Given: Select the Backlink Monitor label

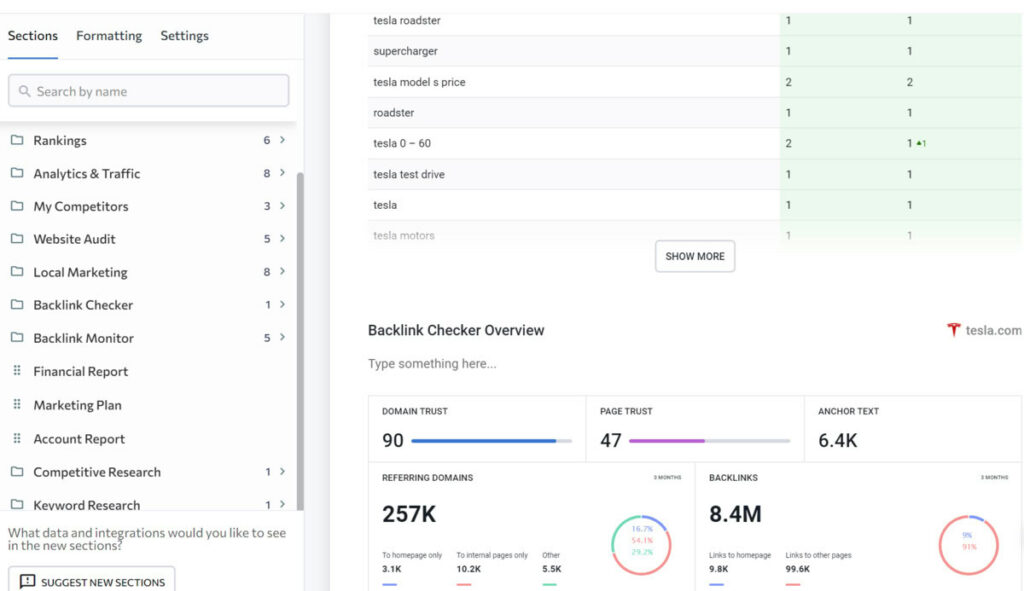Looking at the screenshot, I should 84,338.
